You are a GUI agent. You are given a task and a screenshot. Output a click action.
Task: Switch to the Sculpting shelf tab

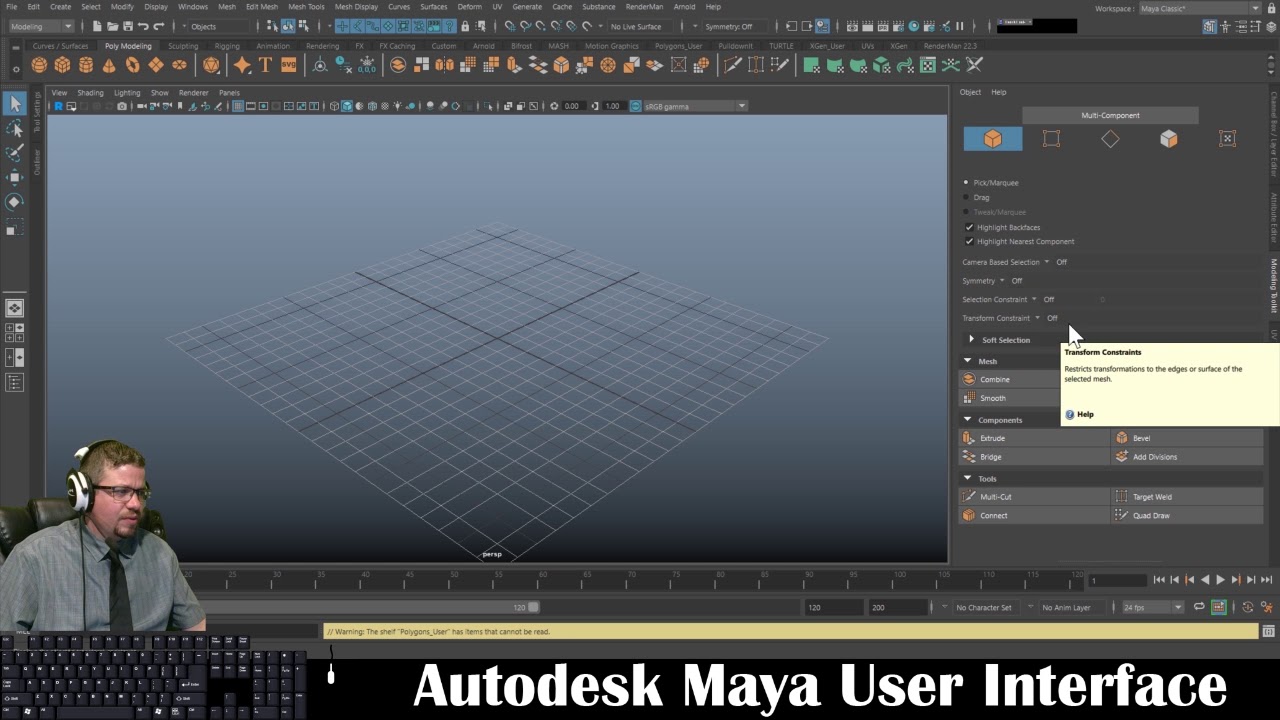183,46
